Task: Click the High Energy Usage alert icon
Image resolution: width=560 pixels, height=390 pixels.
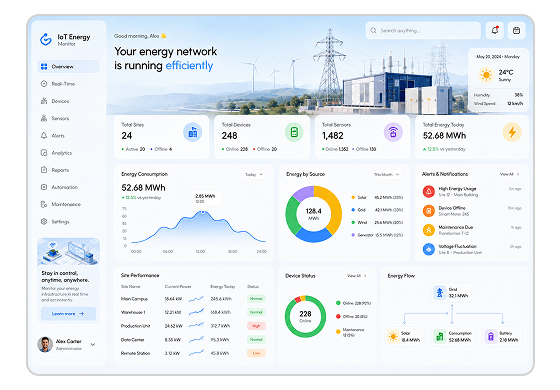Action: tap(429, 191)
